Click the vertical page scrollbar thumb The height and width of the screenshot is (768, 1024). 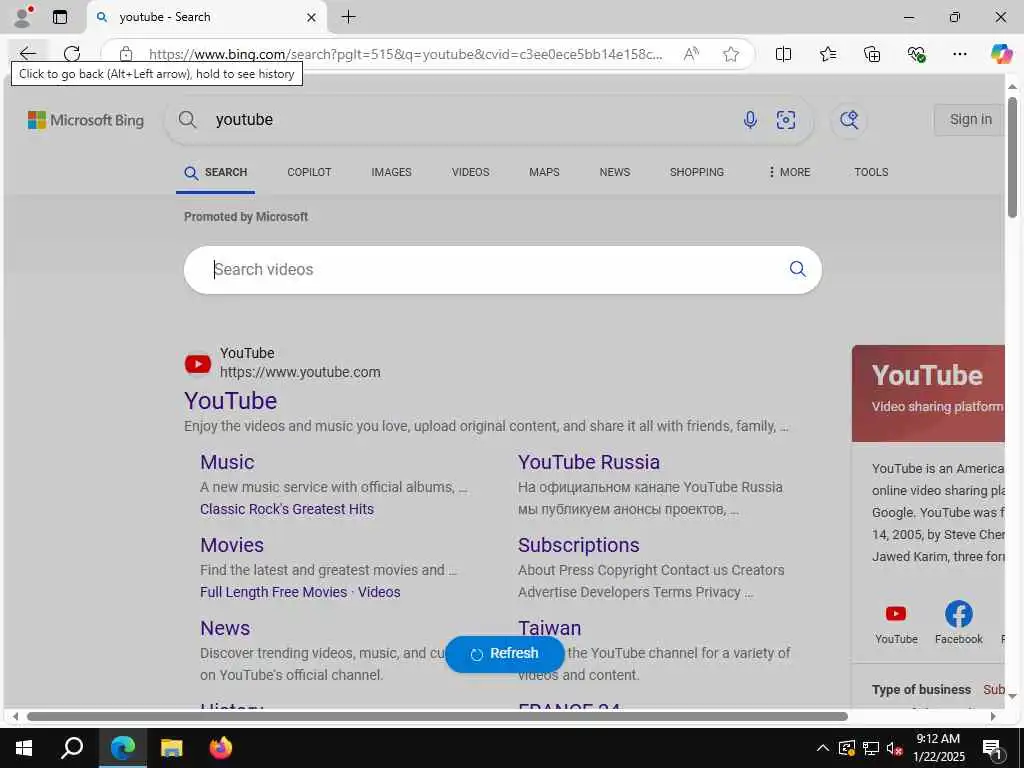click(x=1012, y=157)
